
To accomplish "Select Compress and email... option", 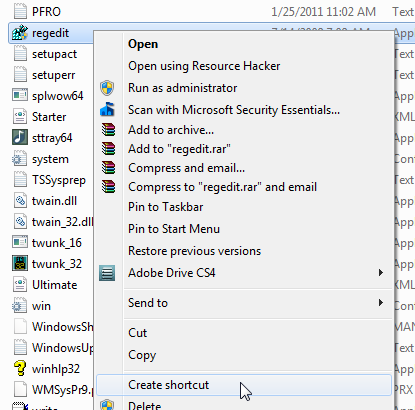I will [186, 168].
